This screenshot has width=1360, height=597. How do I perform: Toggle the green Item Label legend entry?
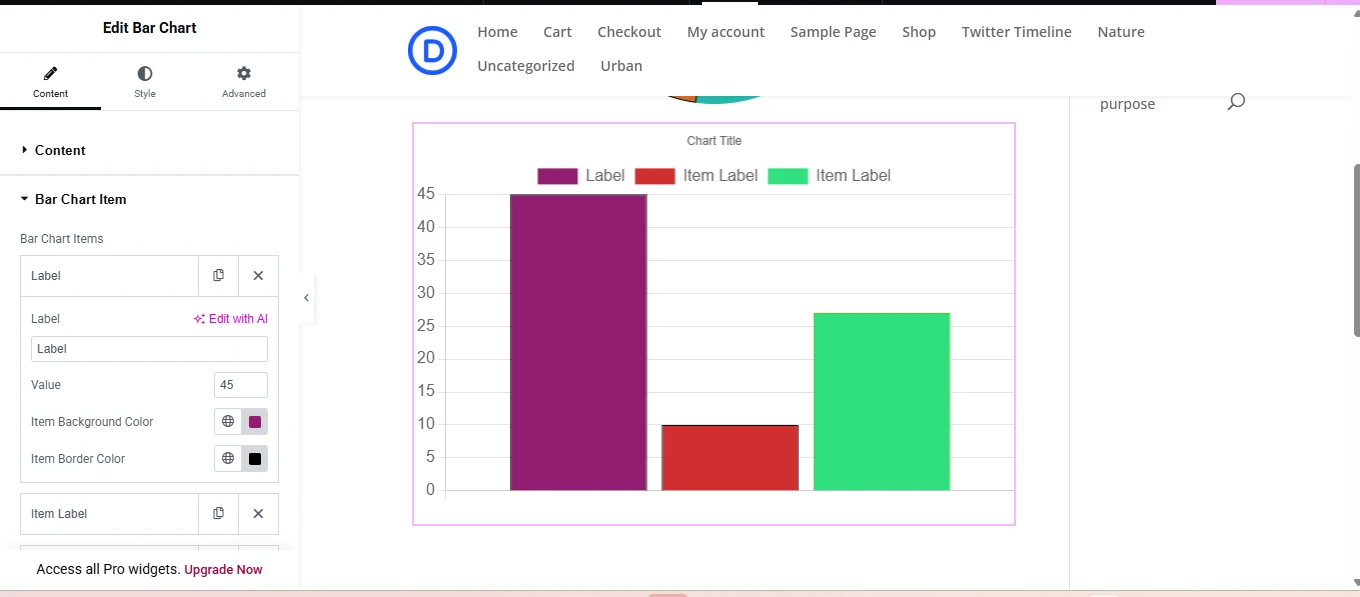(829, 176)
